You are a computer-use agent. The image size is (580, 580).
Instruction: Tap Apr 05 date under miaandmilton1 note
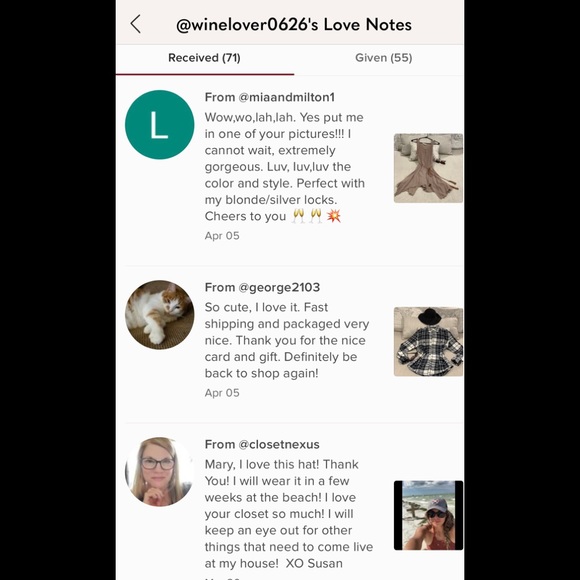click(x=222, y=236)
